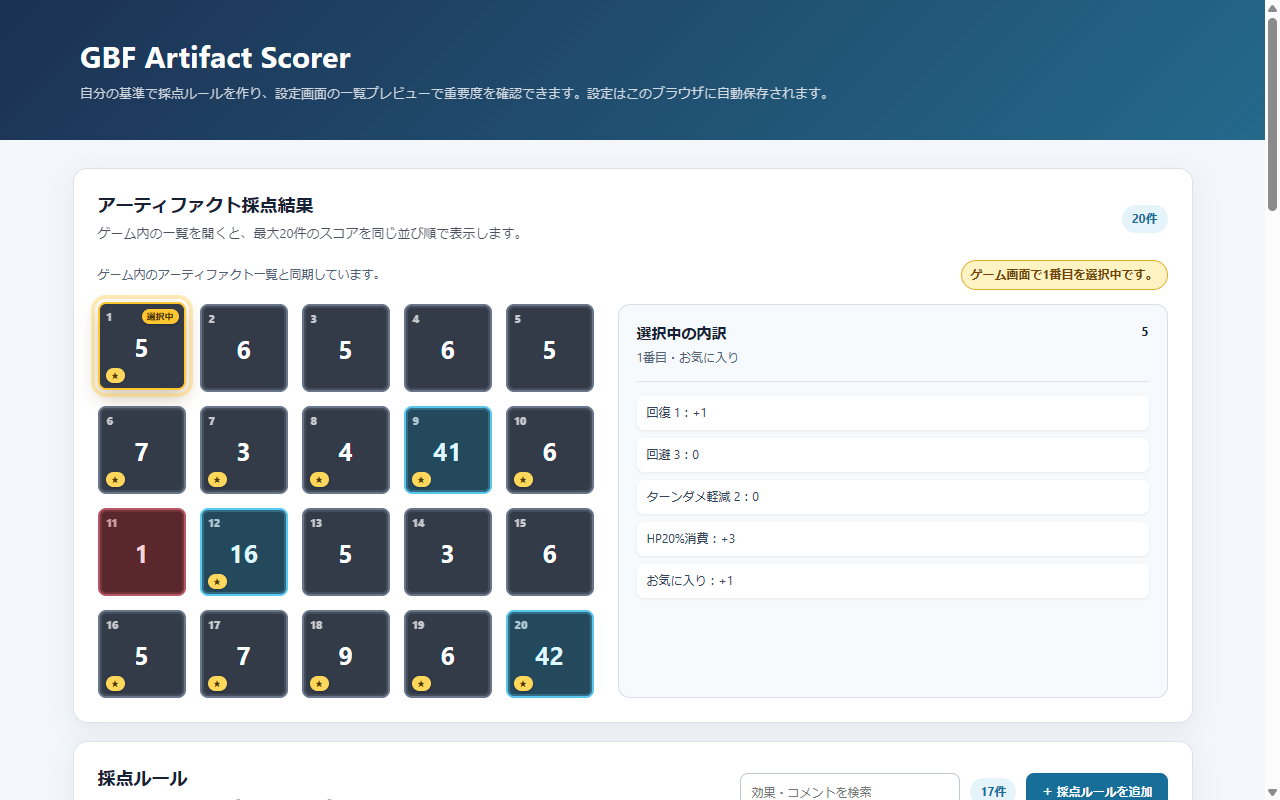Select artifact tile number 16 scoring 5
1280x800 pixels.
pyautogui.click(x=142, y=653)
